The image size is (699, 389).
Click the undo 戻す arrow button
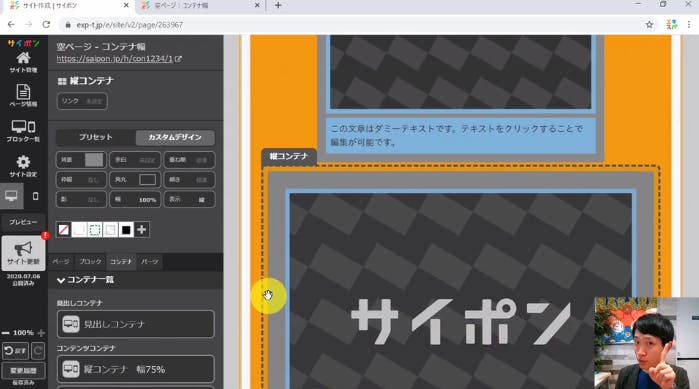pyautogui.click(x=15, y=351)
